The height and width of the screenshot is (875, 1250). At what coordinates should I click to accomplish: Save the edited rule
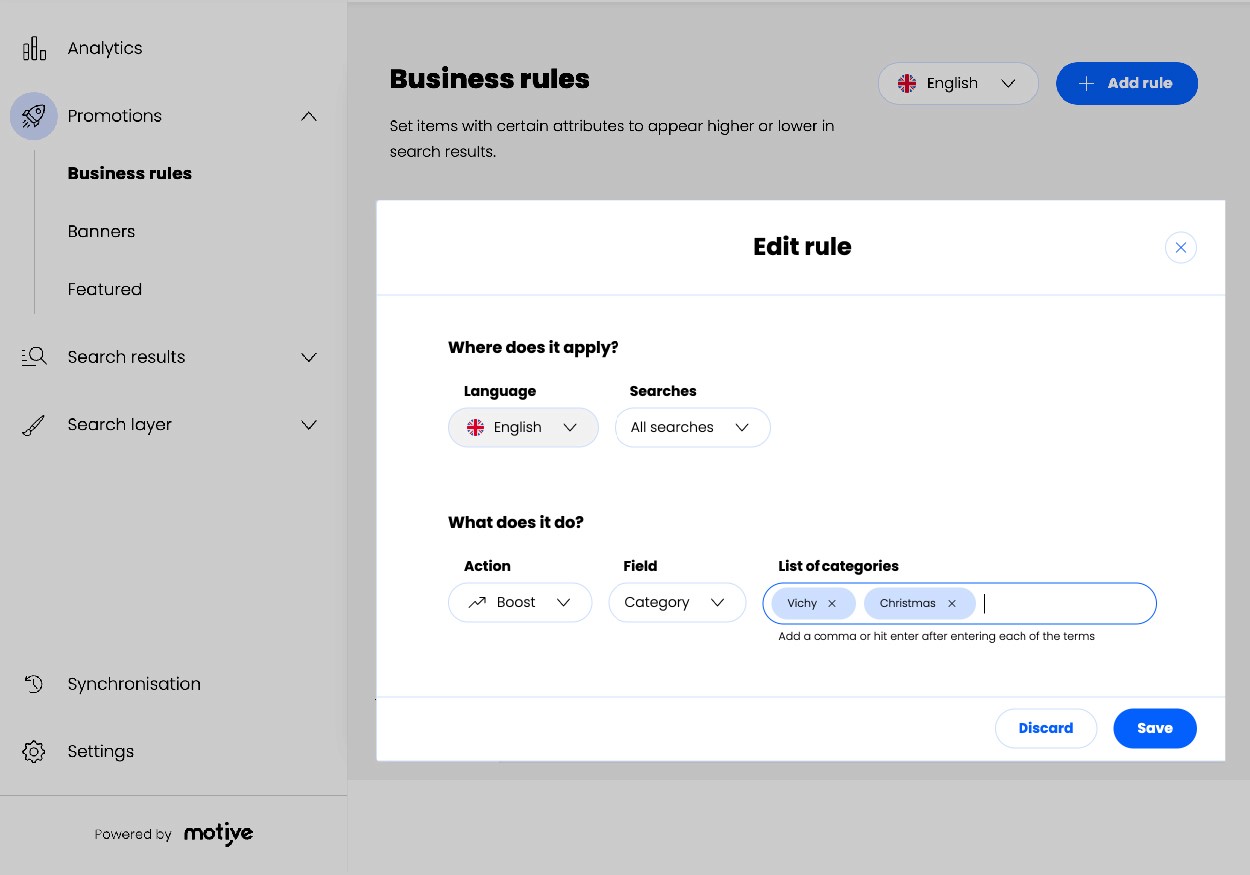[x=1155, y=728]
